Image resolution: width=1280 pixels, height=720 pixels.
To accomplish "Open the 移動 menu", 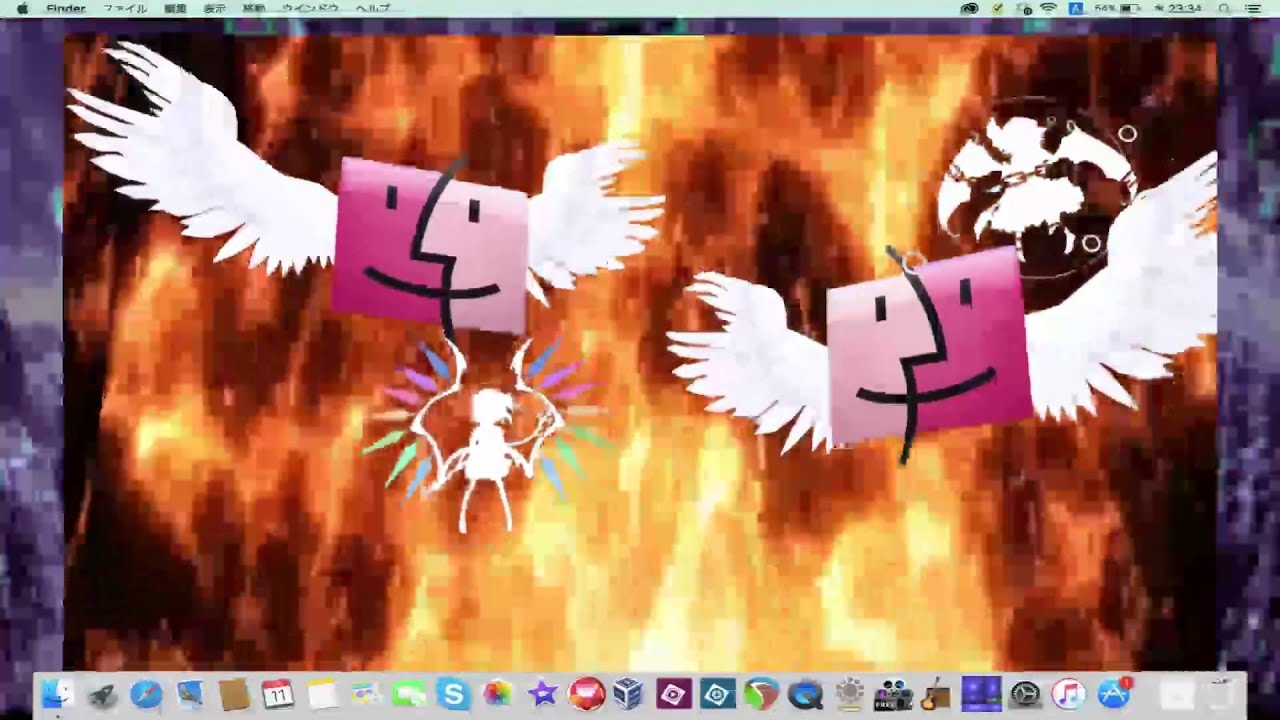I will (254, 8).
